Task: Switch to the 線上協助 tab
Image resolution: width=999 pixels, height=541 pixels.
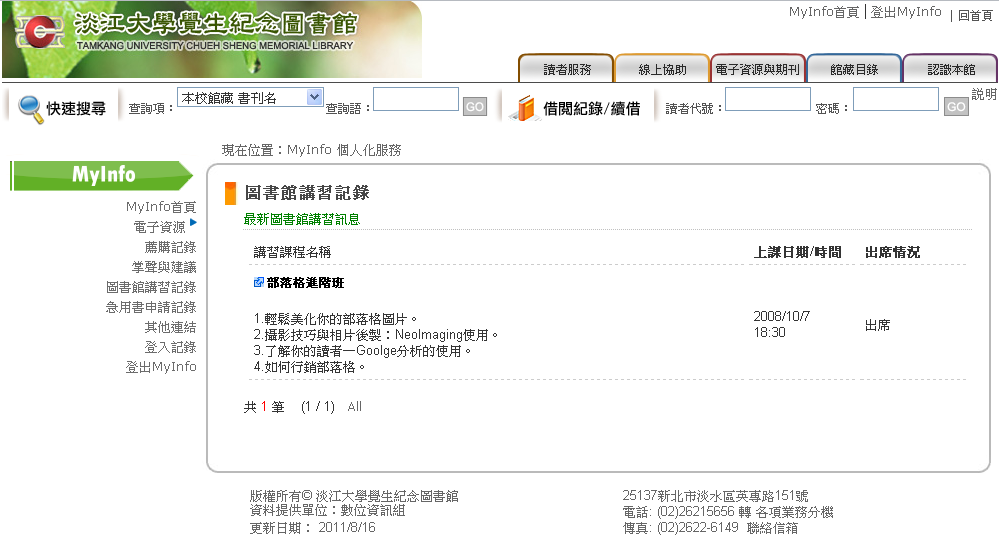Action: [x=662, y=69]
